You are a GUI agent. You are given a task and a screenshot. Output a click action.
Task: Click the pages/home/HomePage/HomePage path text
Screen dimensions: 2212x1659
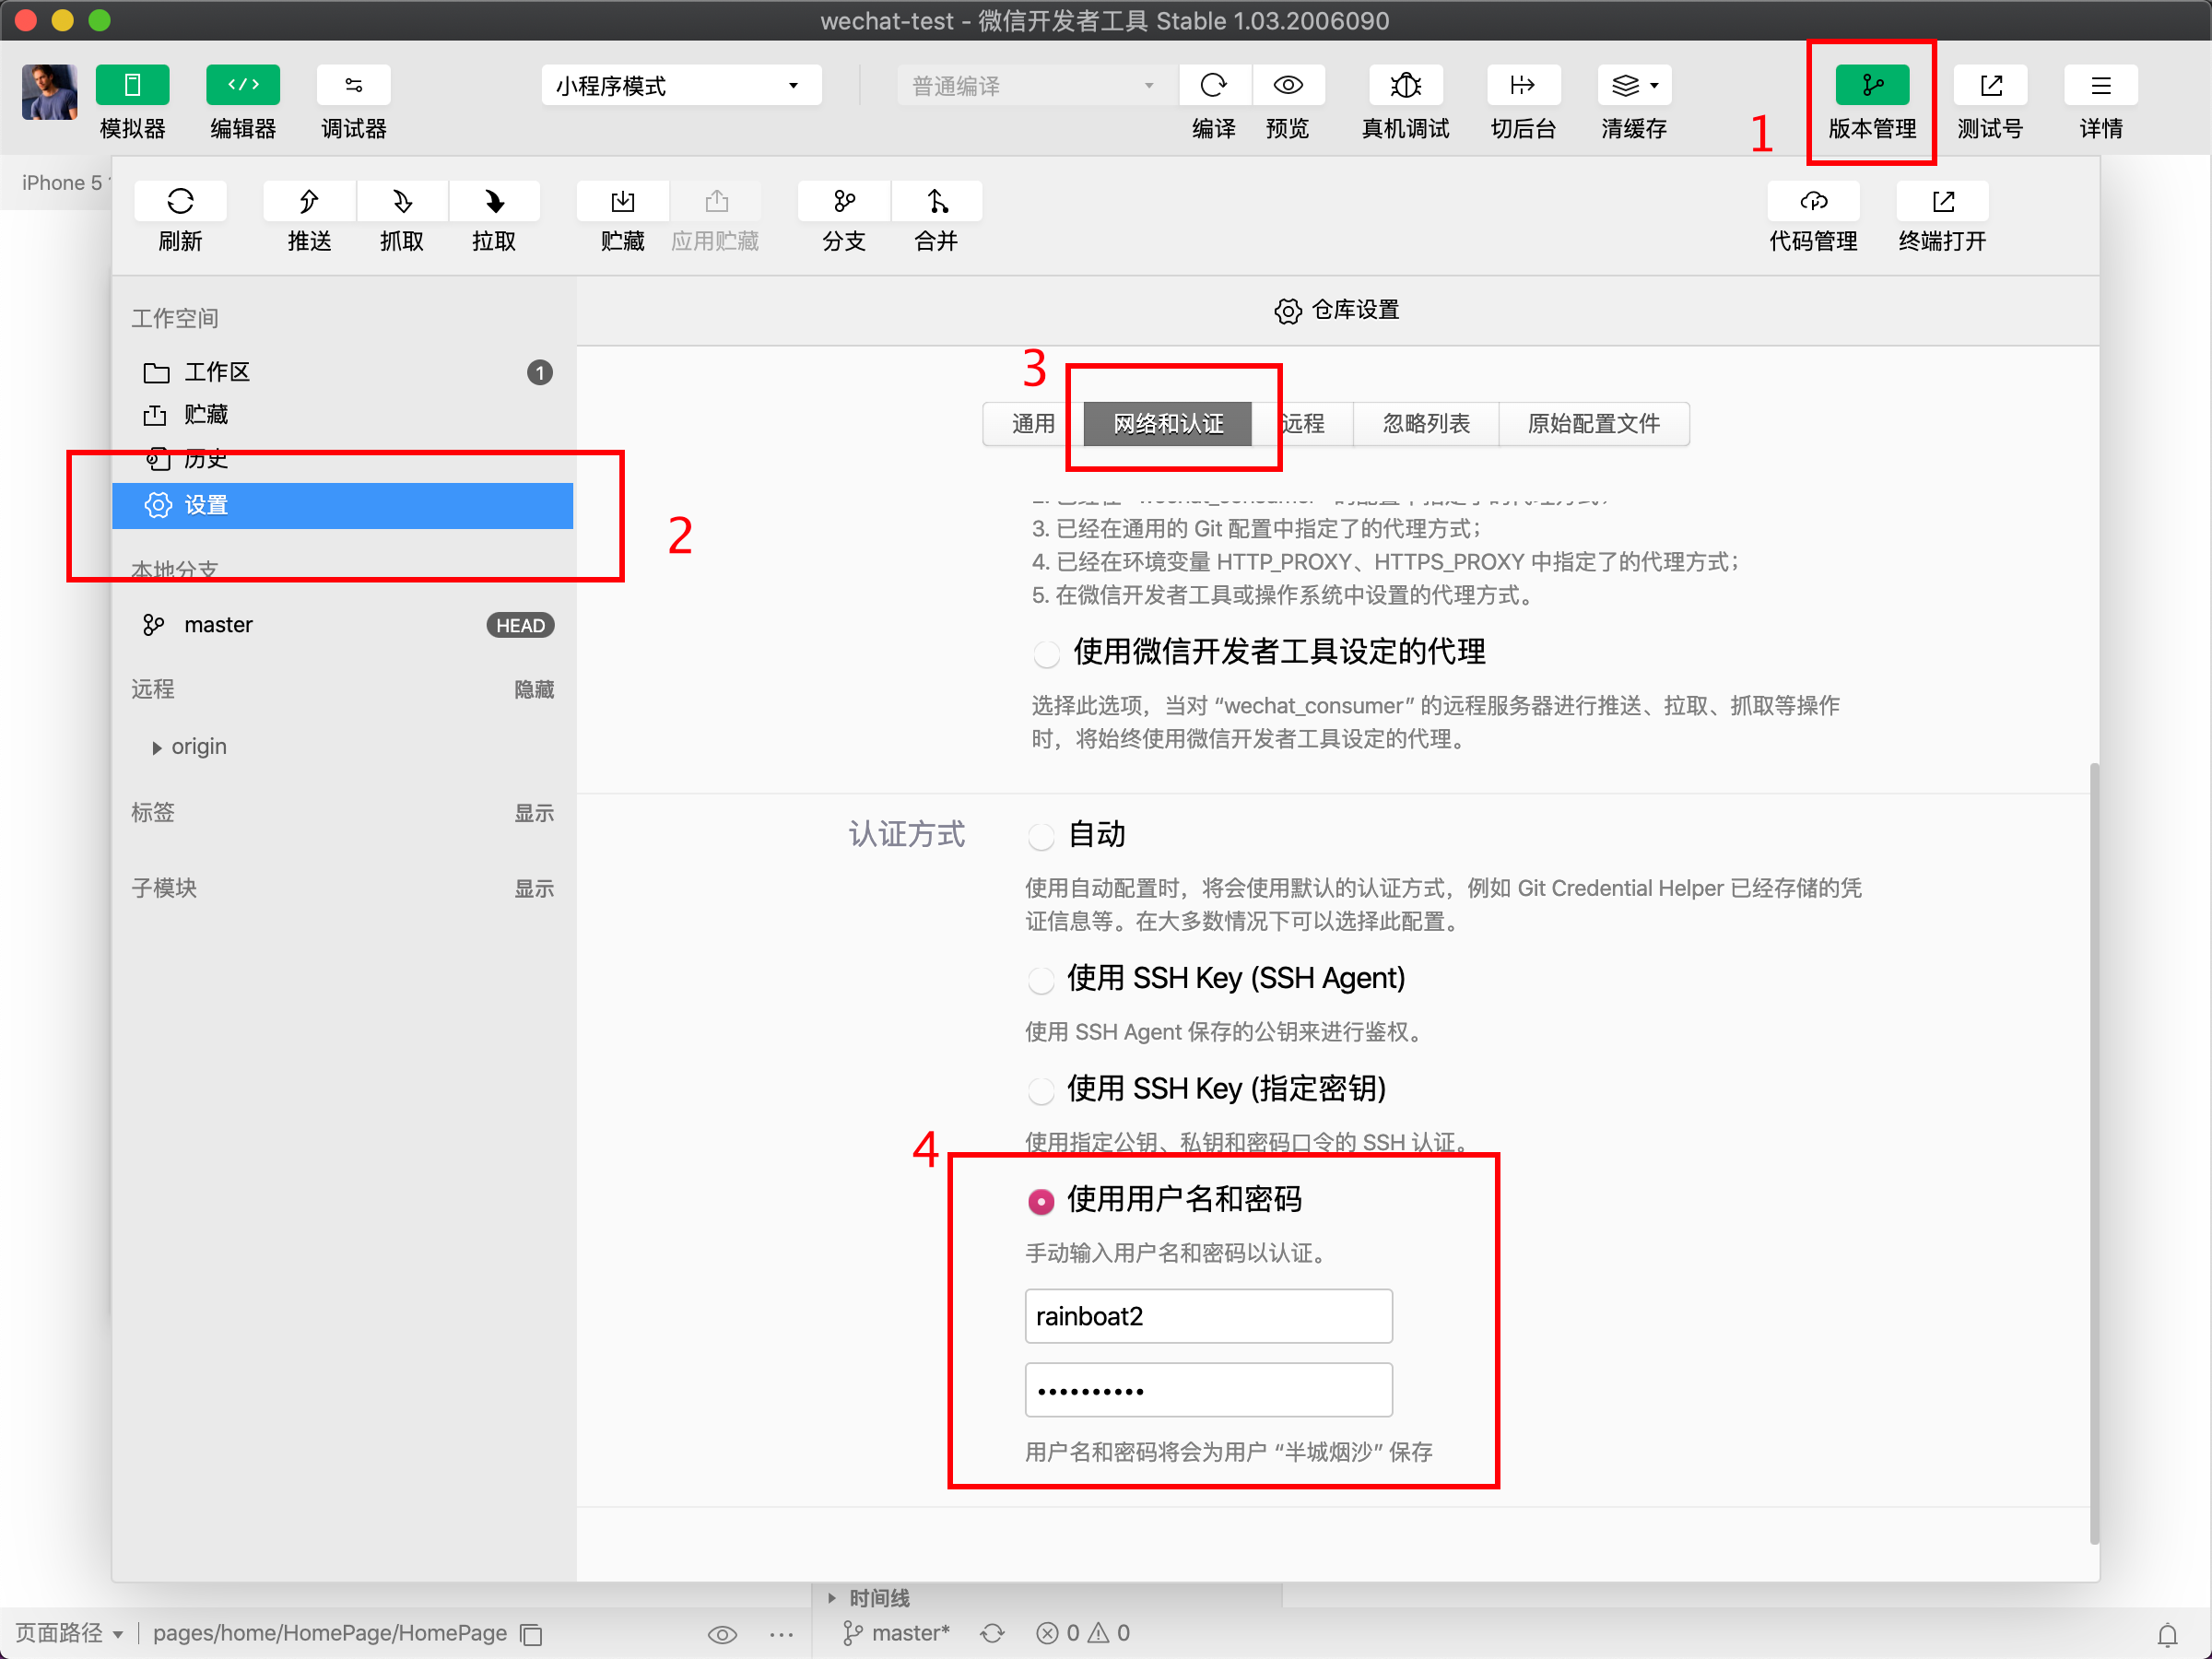point(330,1633)
